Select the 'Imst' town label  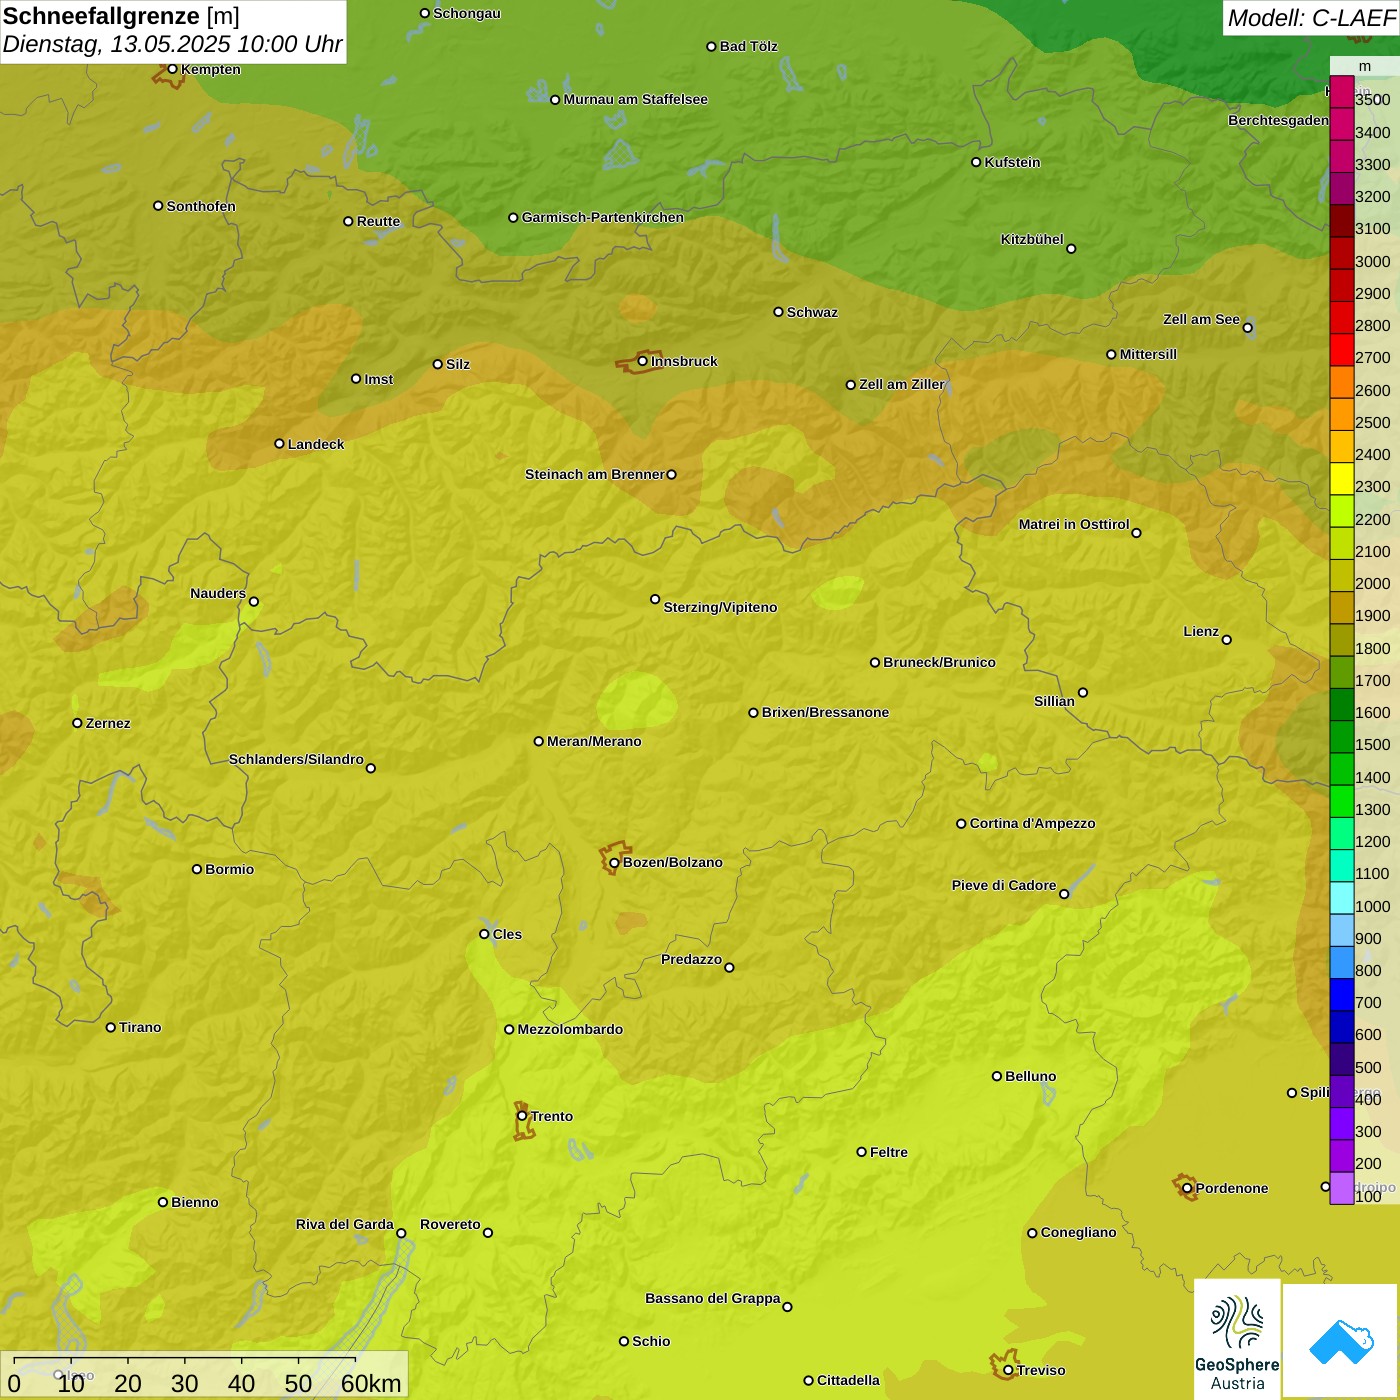tap(378, 379)
